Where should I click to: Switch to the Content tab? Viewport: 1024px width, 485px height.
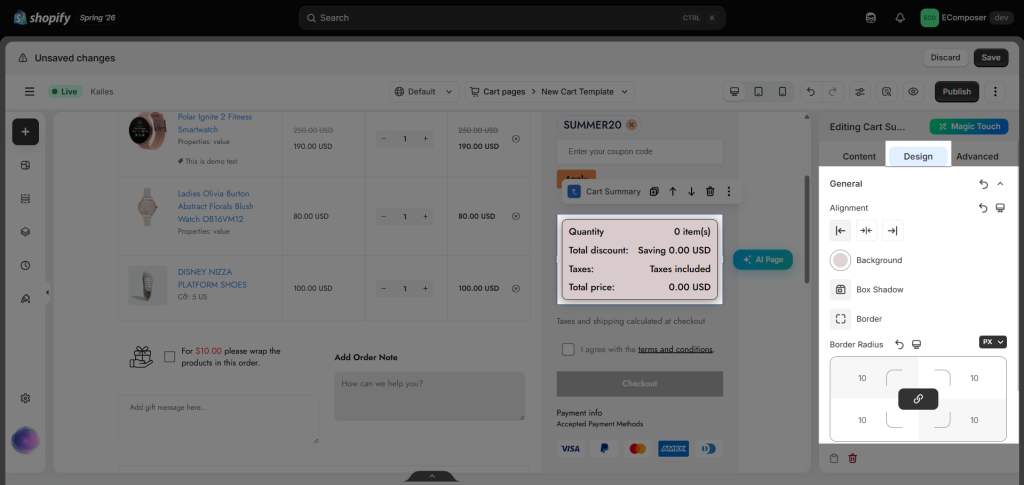pos(859,157)
